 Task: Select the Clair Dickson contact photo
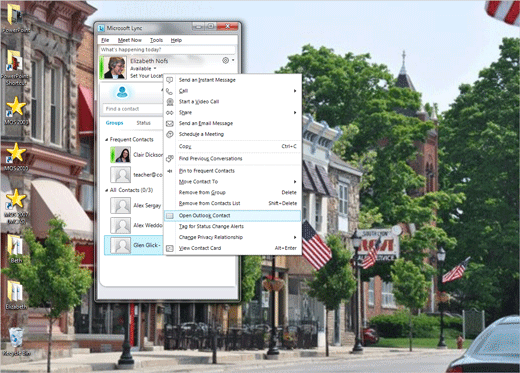[121, 155]
